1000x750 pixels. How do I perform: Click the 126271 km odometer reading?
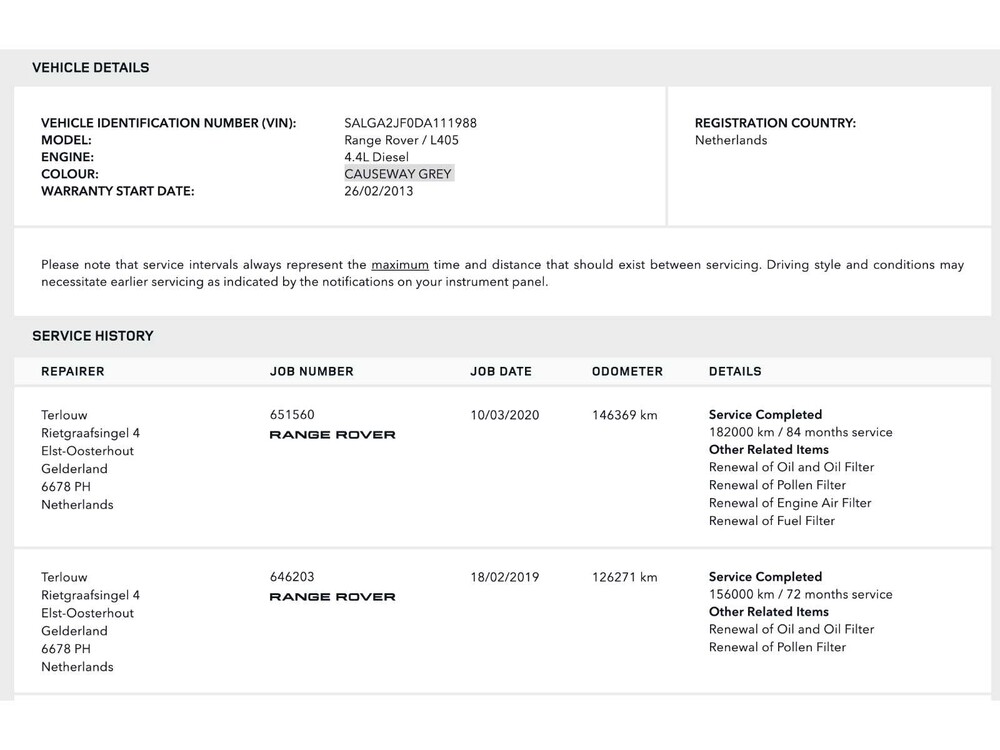(x=624, y=577)
